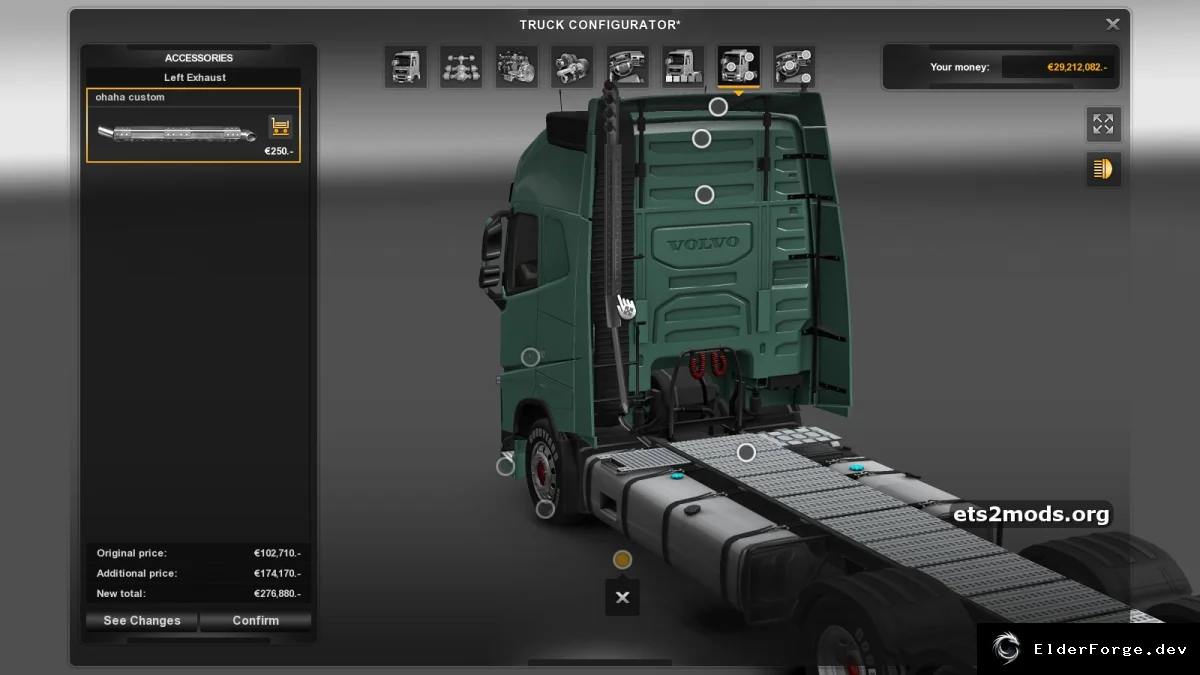Image resolution: width=1200 pixels, height=675 pixels.
Task: Dismiss slot with X below orange node
Action: pos(622,598)
